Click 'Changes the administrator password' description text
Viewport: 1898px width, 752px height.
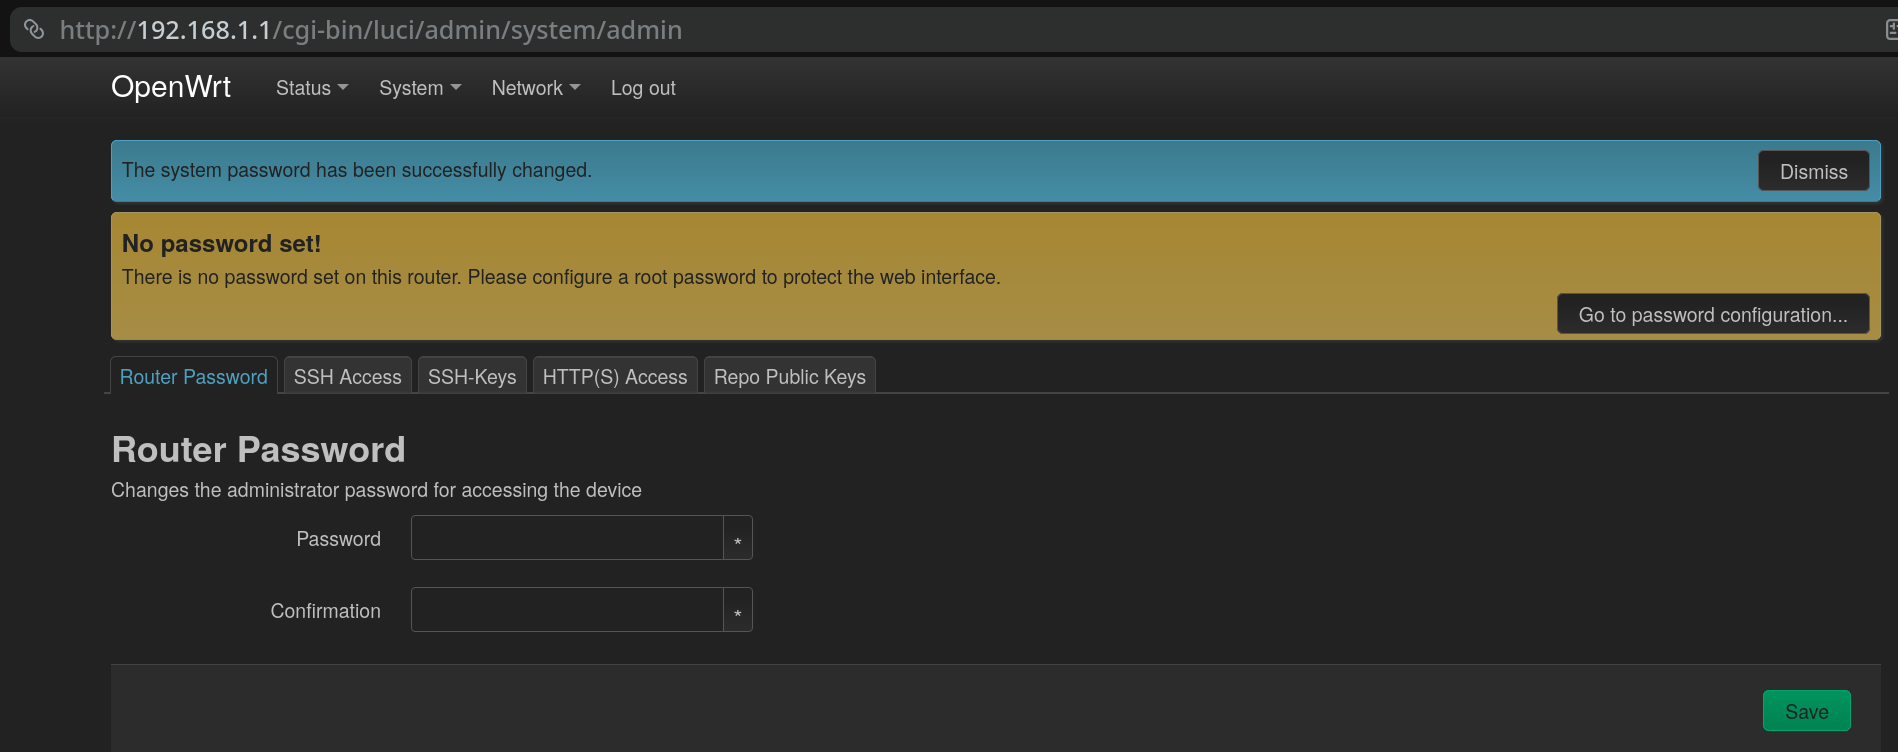376,490
